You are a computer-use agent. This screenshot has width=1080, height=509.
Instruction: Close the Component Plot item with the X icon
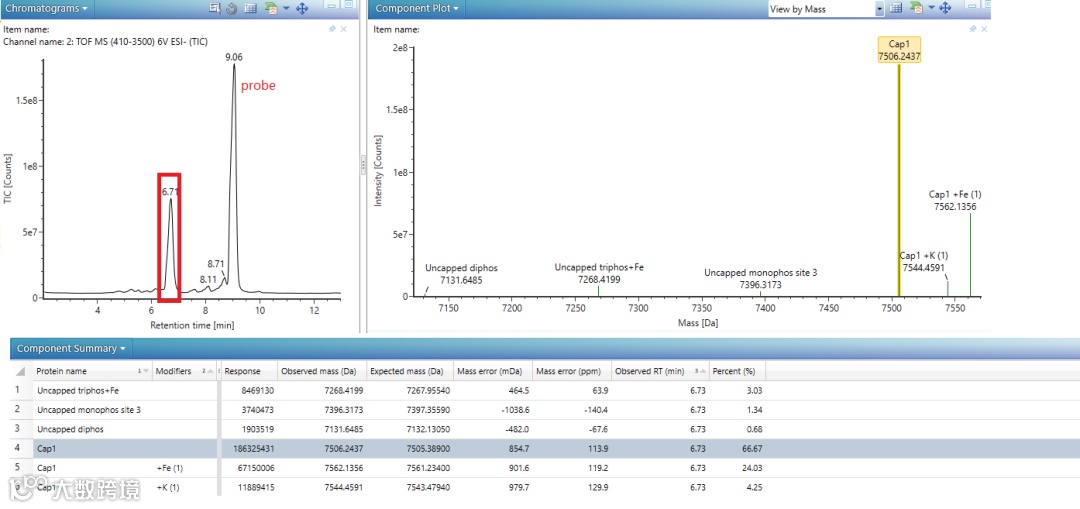tap(984, 29)
